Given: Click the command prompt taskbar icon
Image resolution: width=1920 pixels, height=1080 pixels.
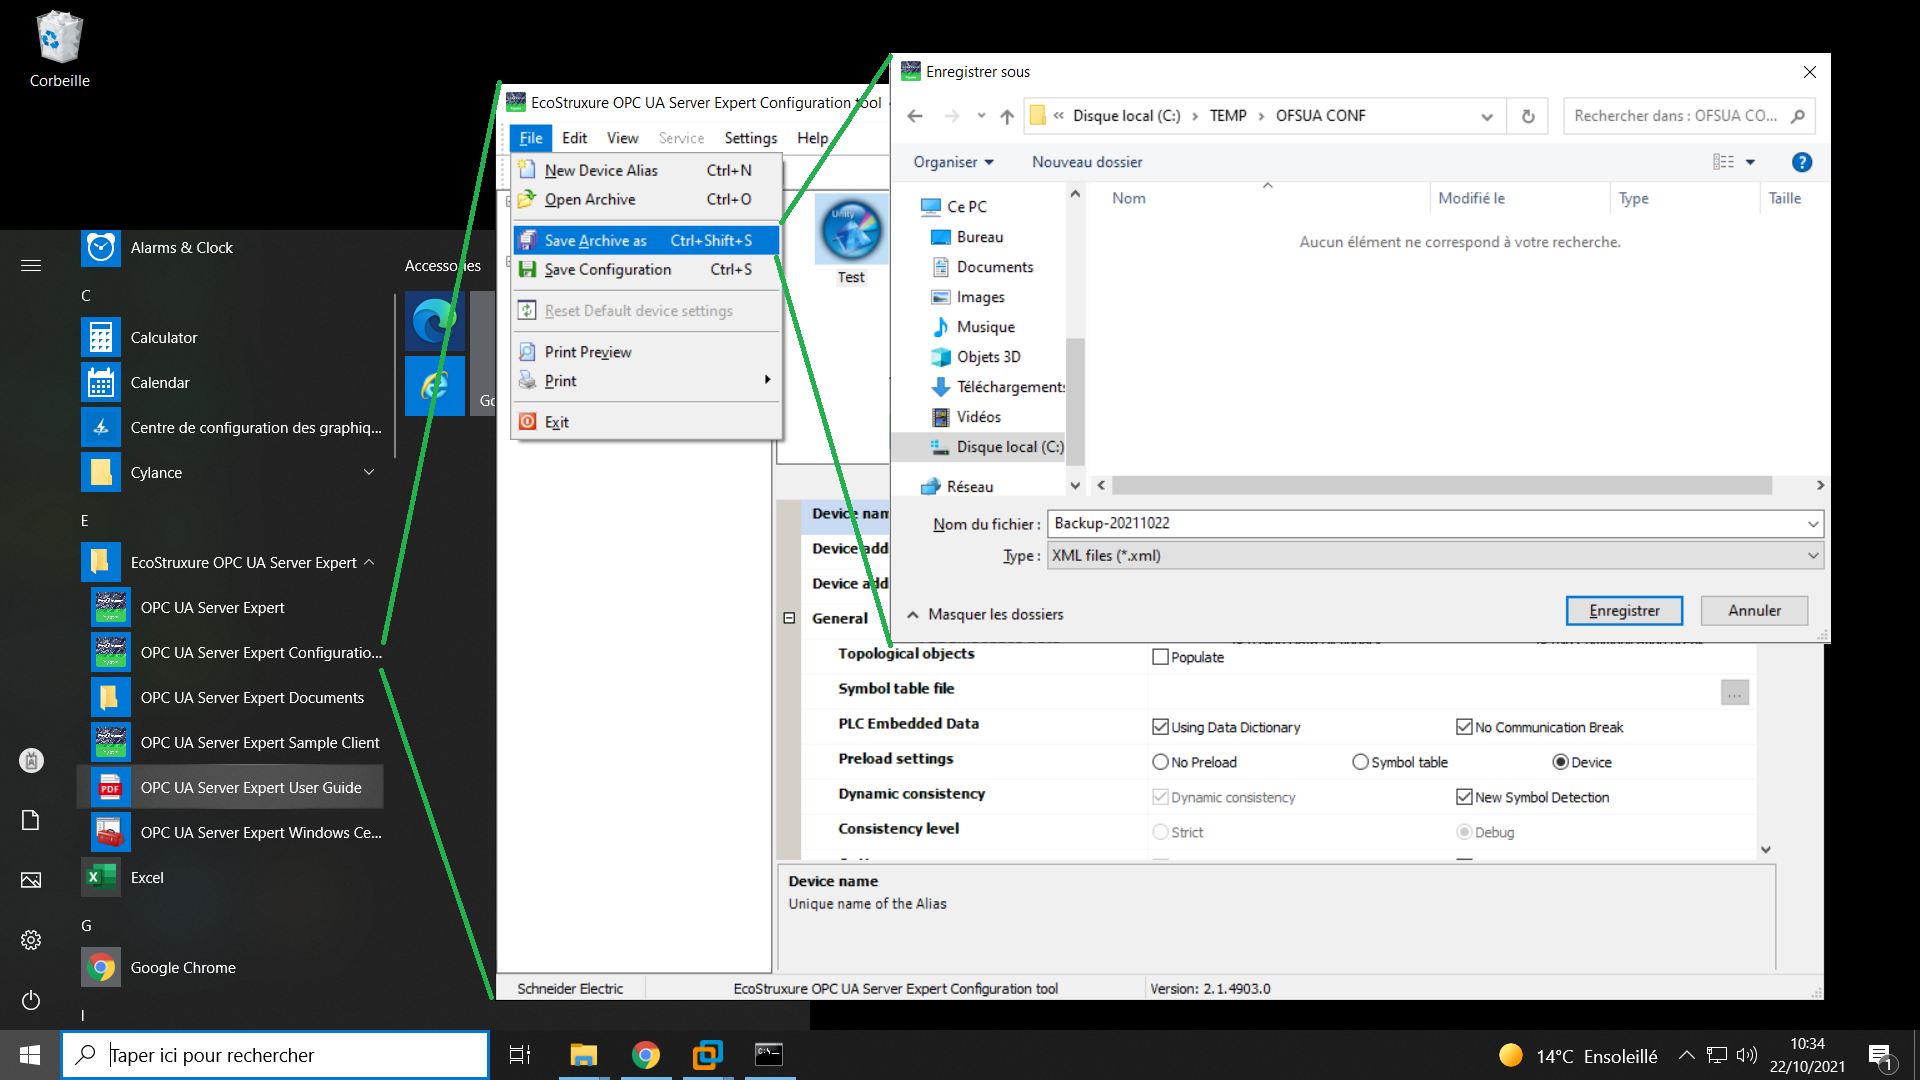Looking at the screenshot, I should tap(769, 1055).
